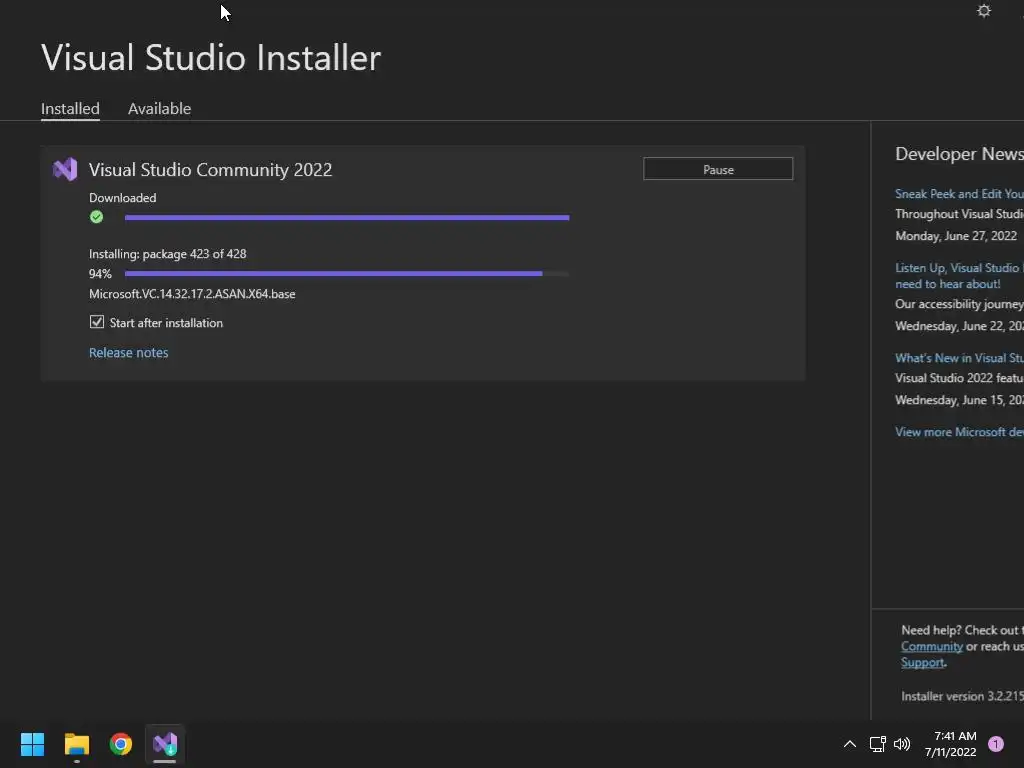Click the Installer version text
The image size is (1024, 768).
(x=962, y=696)
